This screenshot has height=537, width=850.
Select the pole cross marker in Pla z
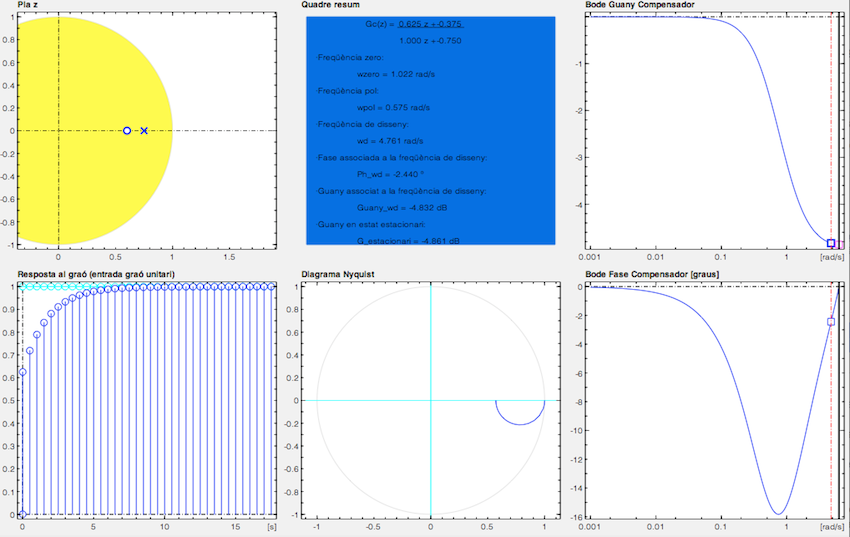click(144, 131)
